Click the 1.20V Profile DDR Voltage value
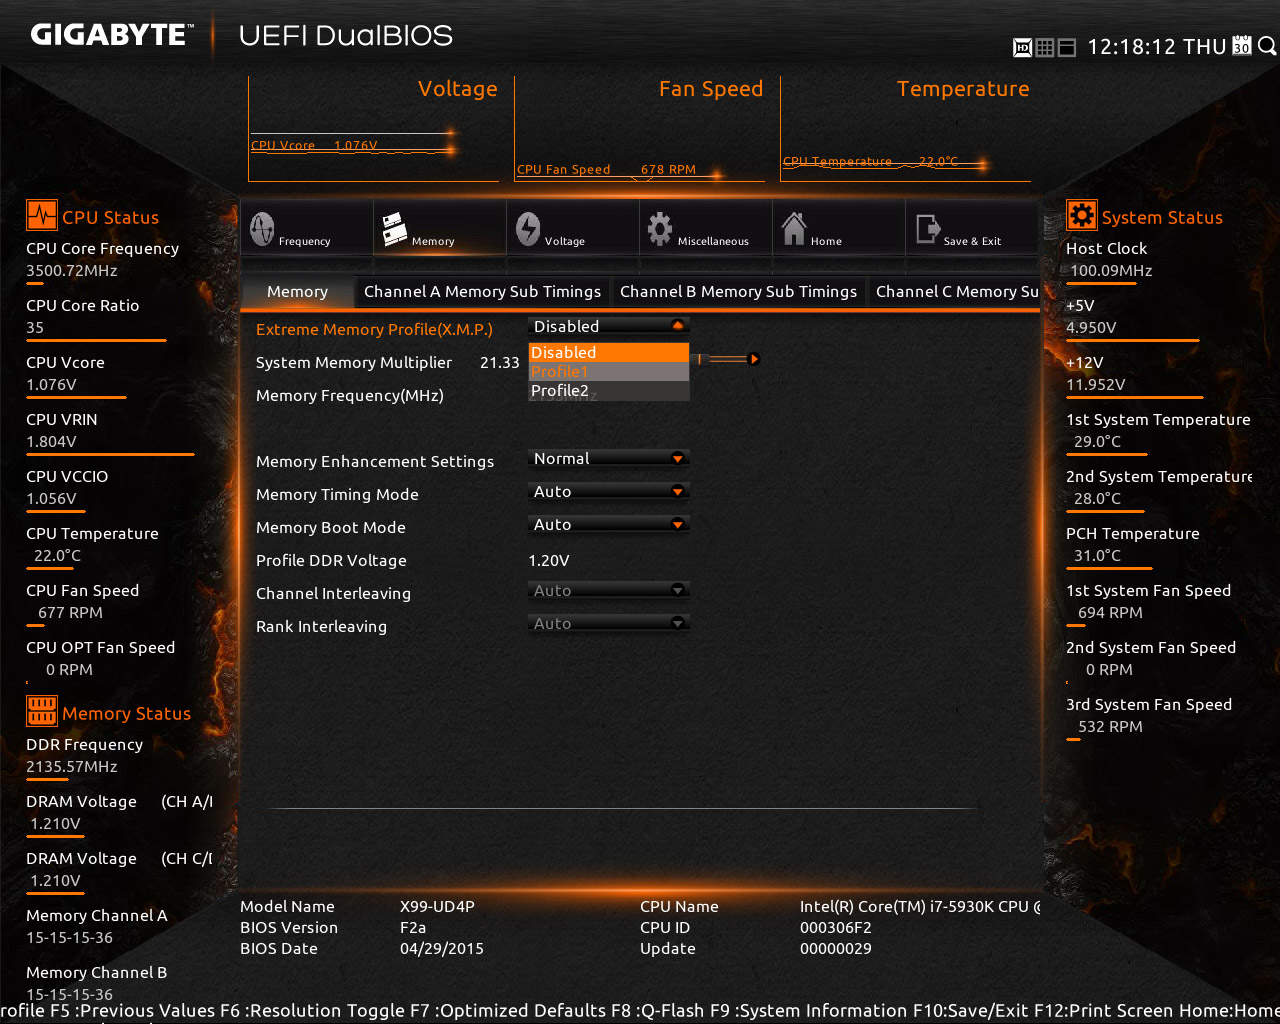The height and width of the screenshot is (1024, 1280). pyautogui.click(x=549, y=560)
